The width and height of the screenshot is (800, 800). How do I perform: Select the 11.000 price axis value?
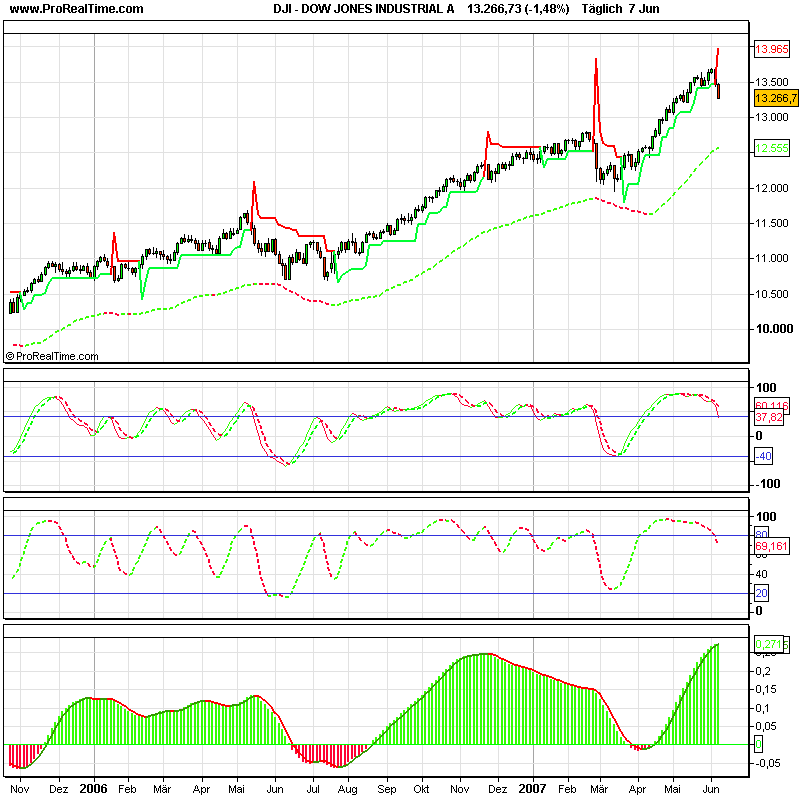tap(771, 259)
